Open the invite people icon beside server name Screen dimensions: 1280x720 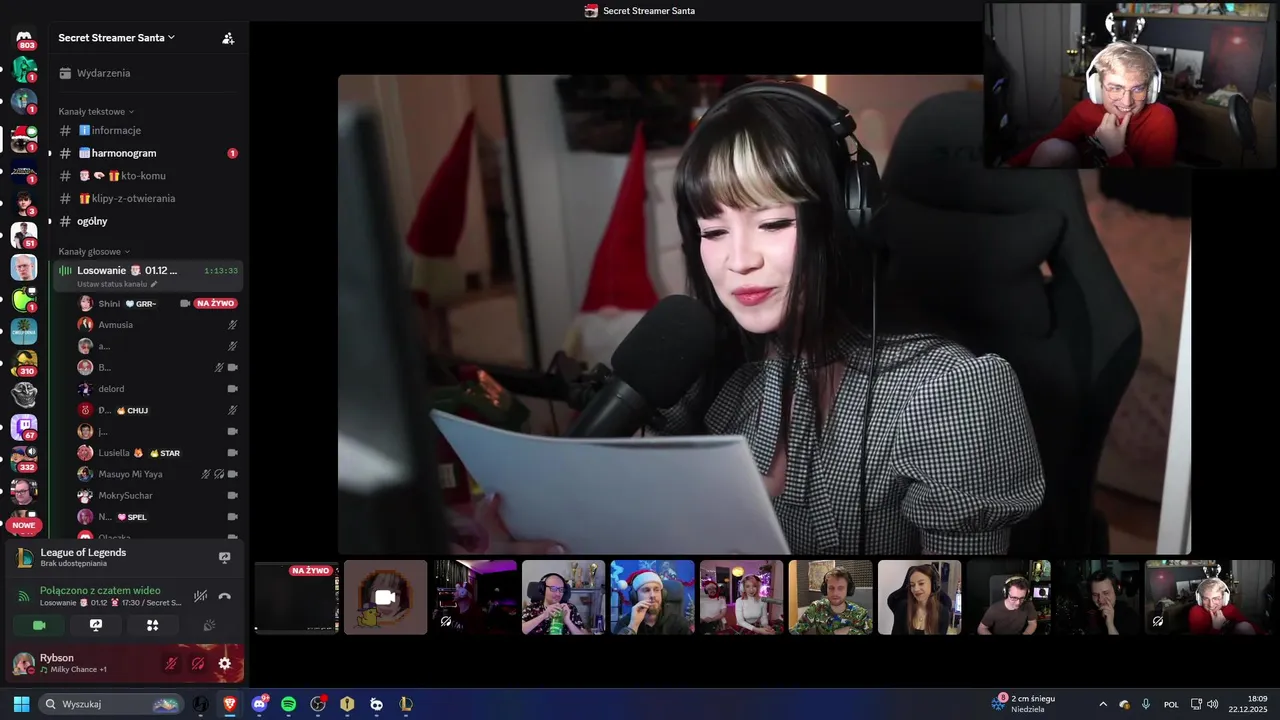click(x=228, y=38)
